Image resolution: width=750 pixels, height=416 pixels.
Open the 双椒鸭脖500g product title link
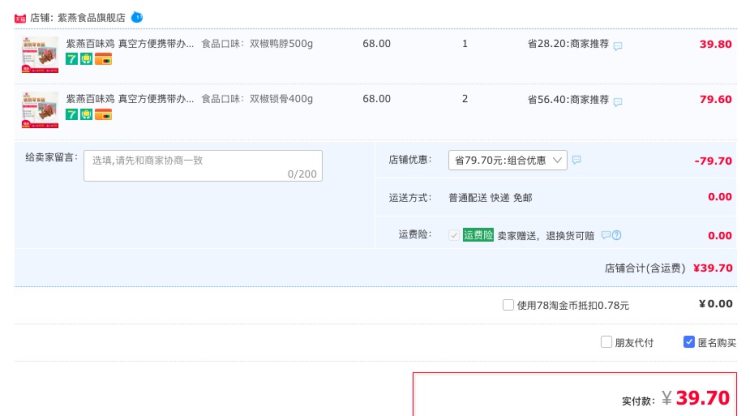click(130, 44)
